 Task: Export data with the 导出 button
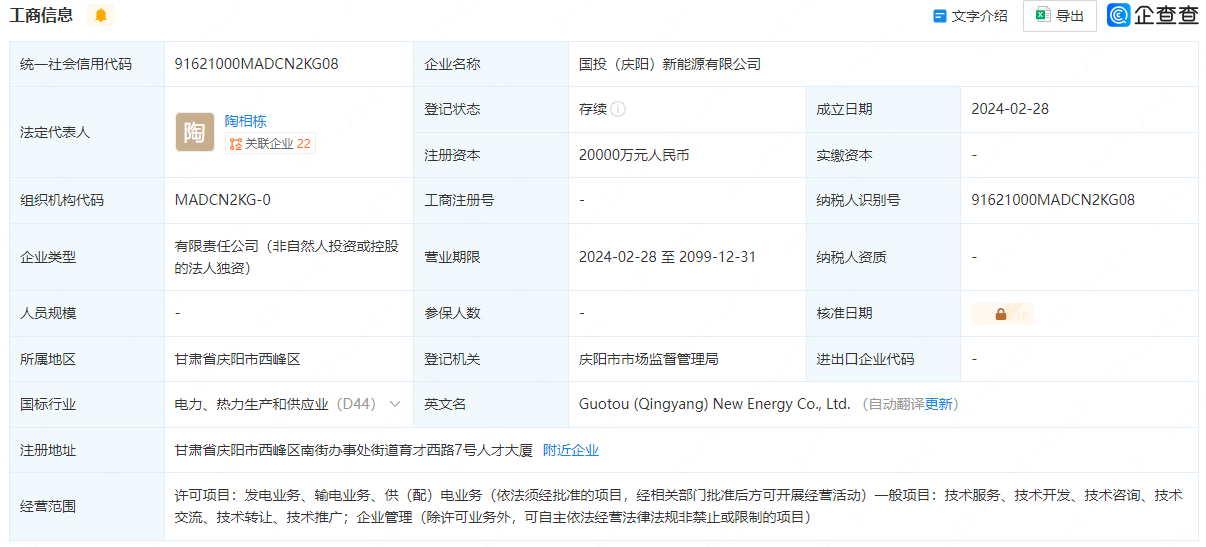pyautogui.click(x=1060, y=16)
